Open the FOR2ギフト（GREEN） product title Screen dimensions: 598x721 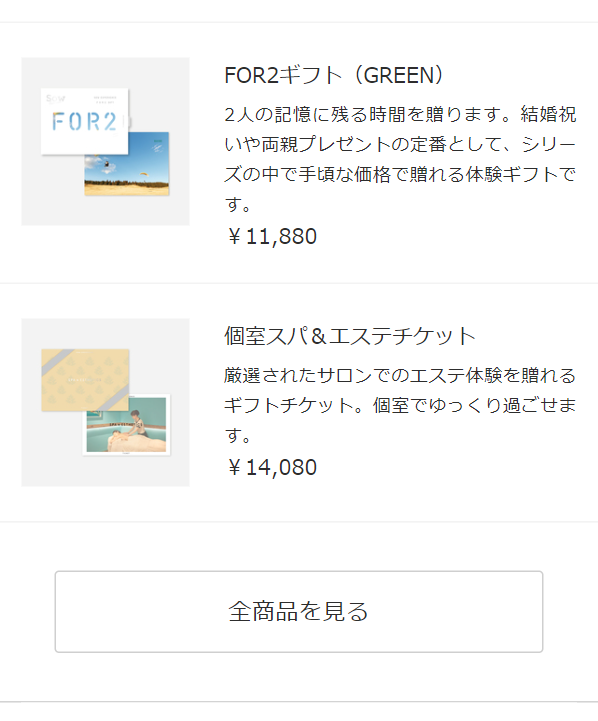334,75
